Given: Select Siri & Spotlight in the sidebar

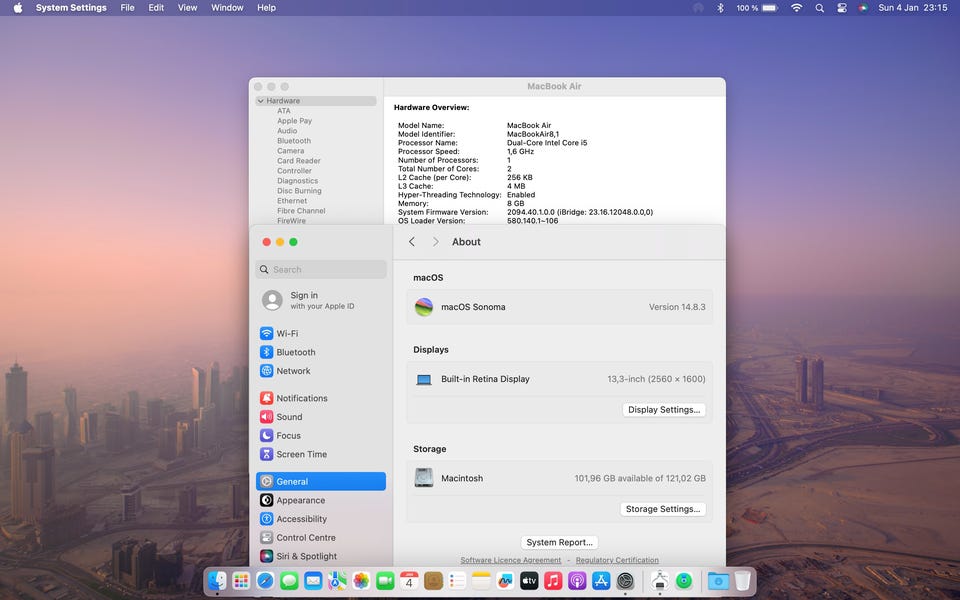Looking at the screenshot, I should point(306,556).
